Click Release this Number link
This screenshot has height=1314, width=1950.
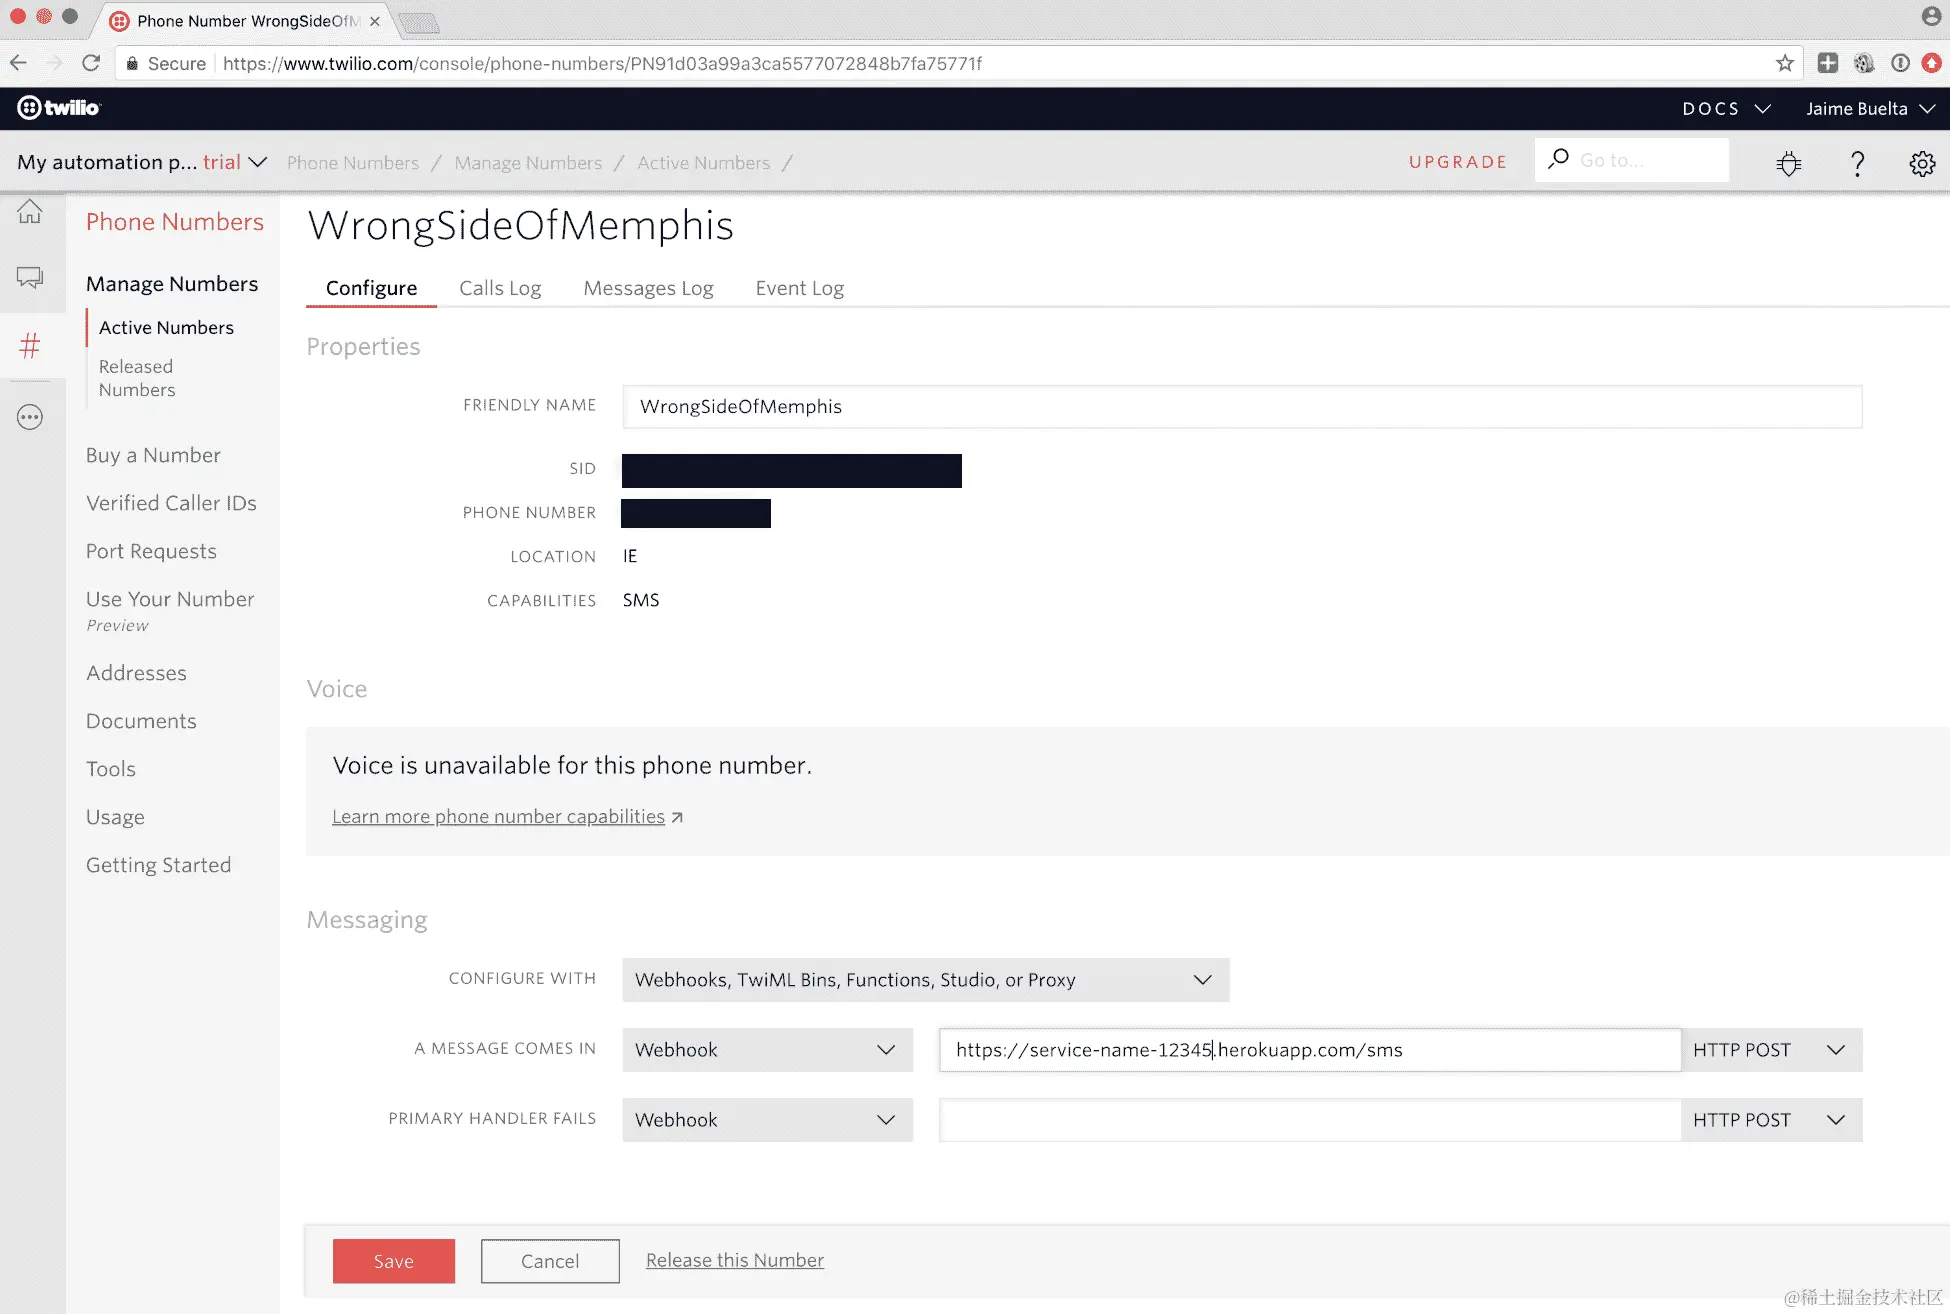click(735, 1260)
